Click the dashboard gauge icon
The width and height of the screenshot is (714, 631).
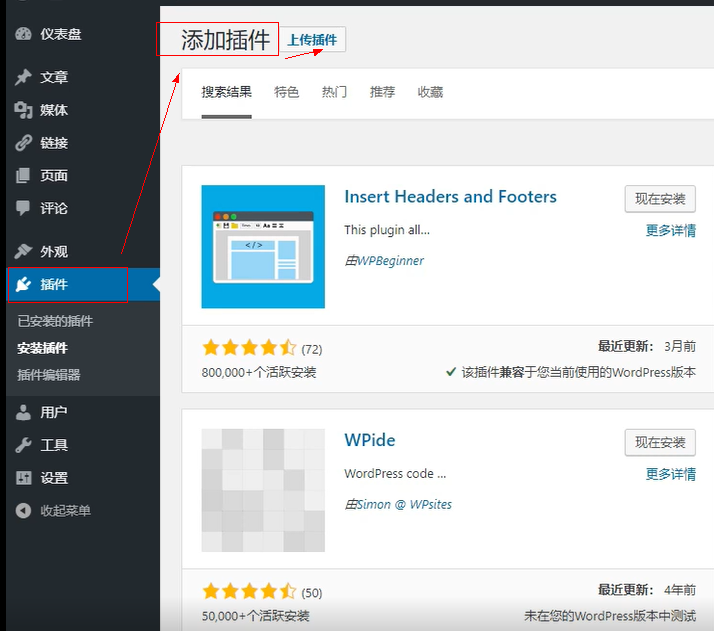23,34
